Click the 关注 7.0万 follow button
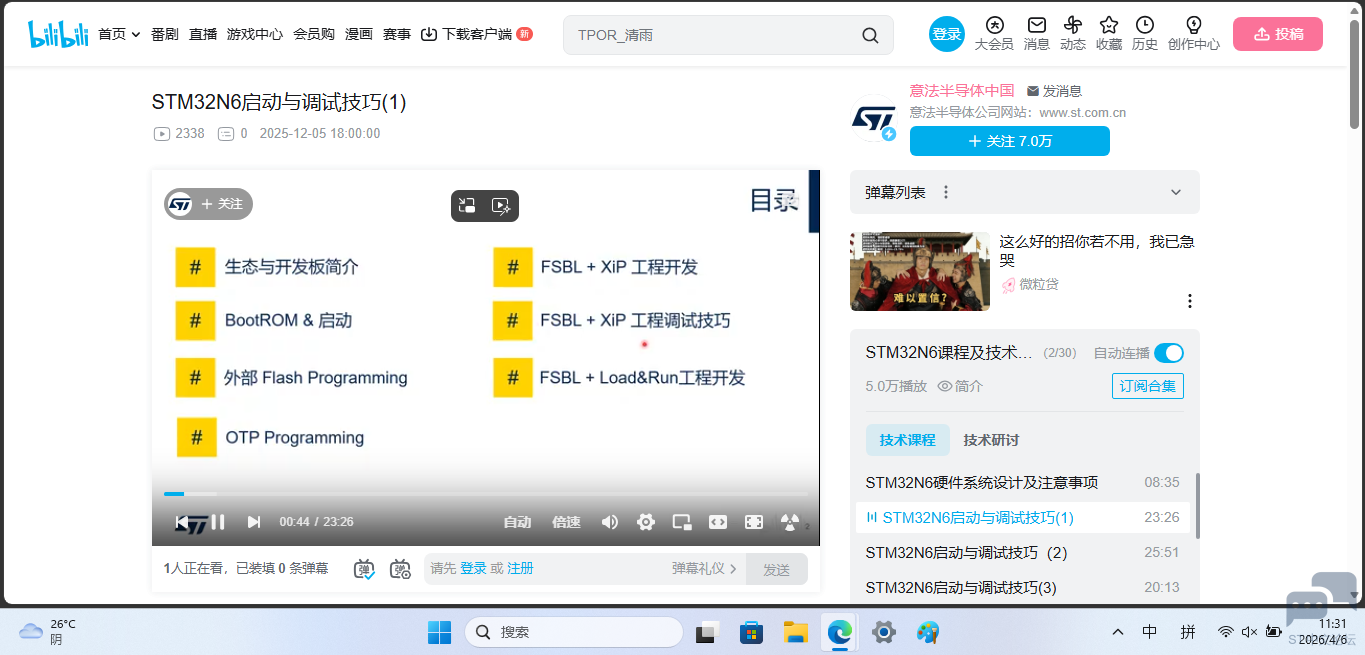 [1009, 141]
